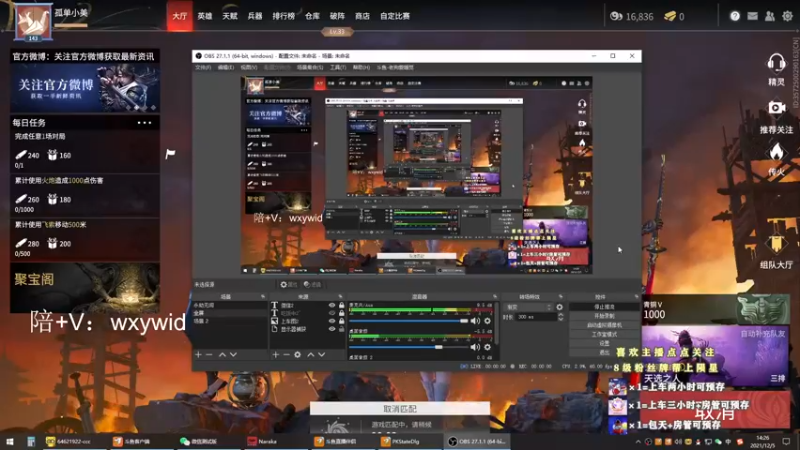Click the white flag icon beside daily tasks

click(170, 153)
